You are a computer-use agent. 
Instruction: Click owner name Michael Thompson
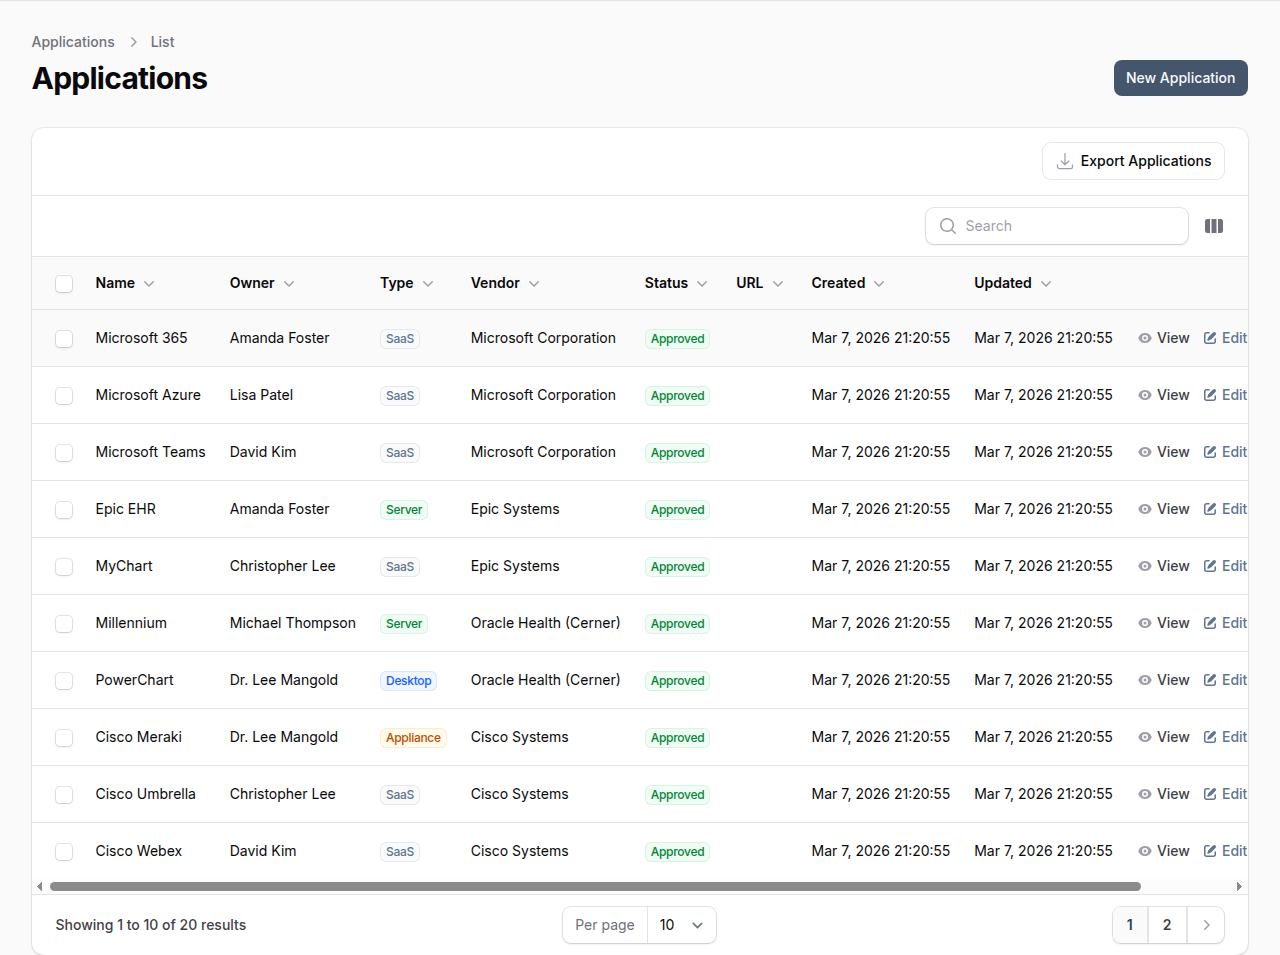pyautogui.click(x=293, y=623)
